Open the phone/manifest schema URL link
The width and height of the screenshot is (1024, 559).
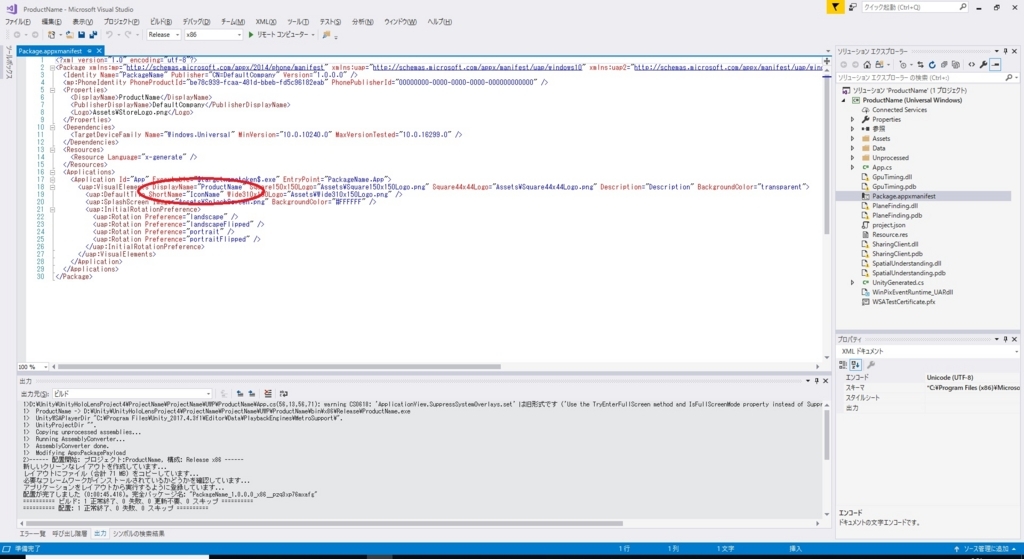pos(225,67)
